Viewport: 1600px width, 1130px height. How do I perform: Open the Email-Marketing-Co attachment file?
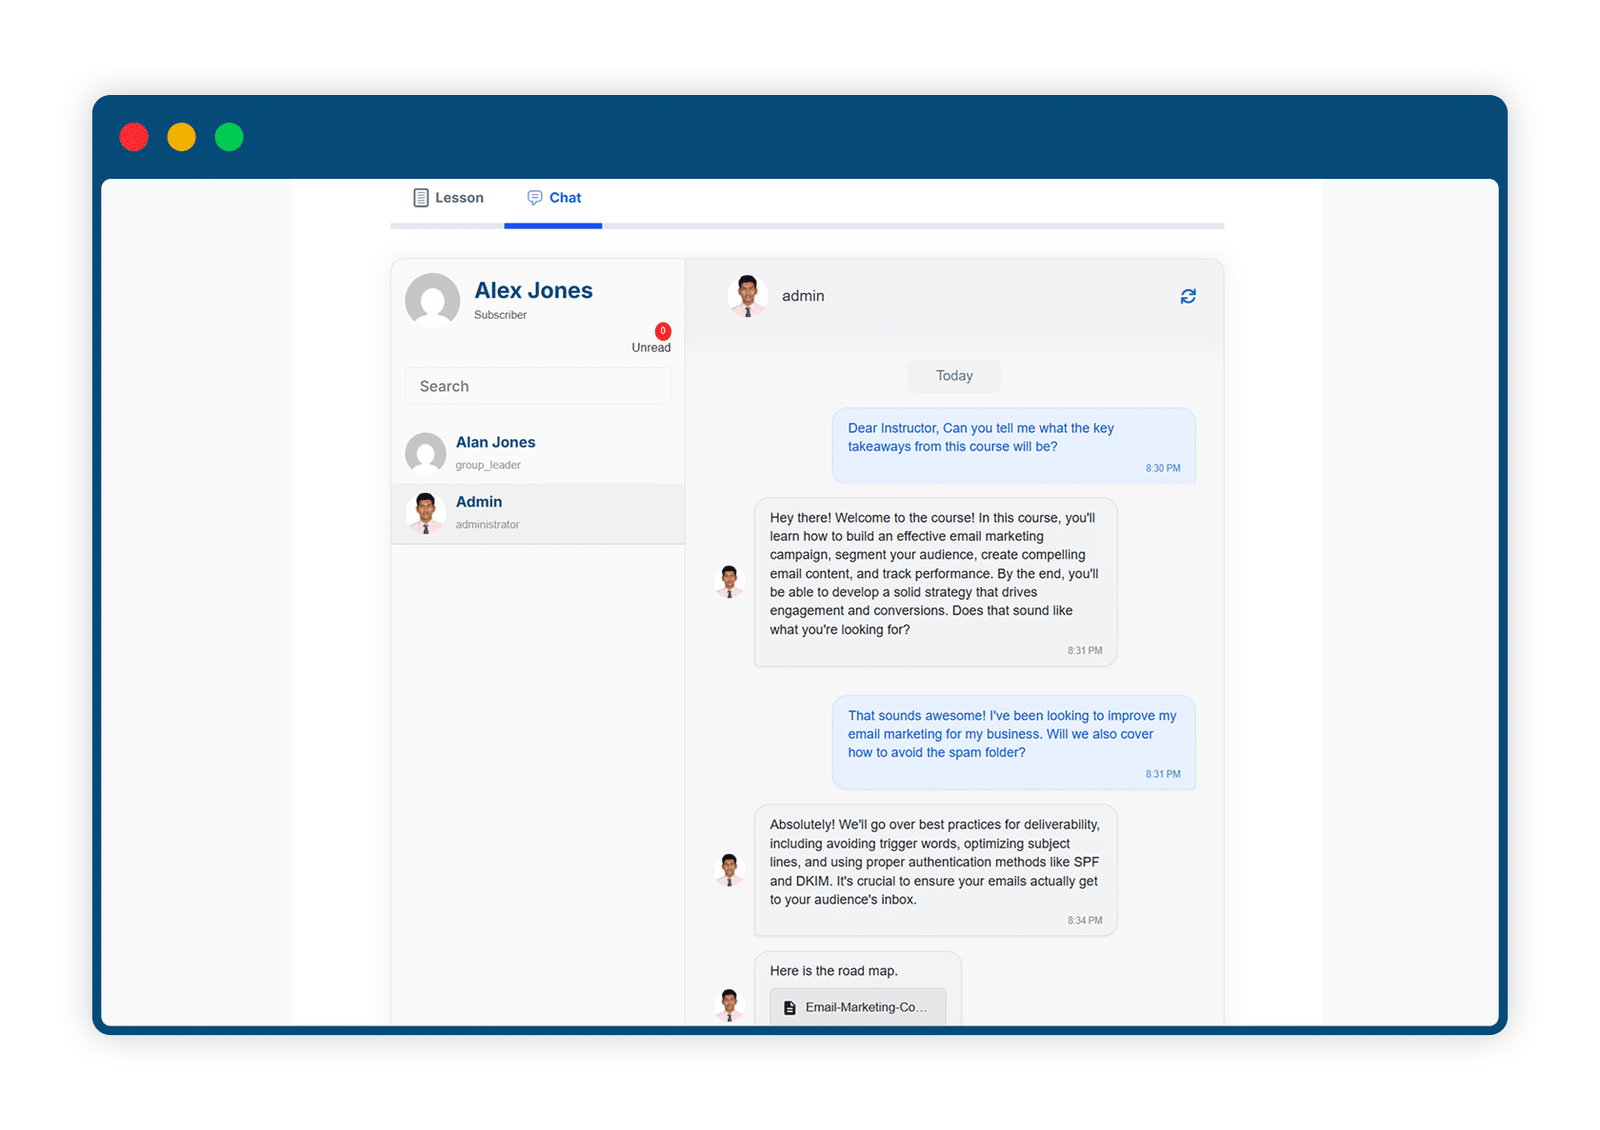click(858, 1007)
